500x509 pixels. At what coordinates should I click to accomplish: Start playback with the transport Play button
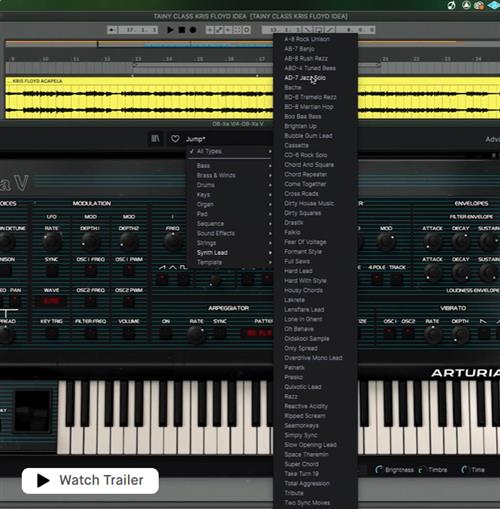click(x=170, y=30)
